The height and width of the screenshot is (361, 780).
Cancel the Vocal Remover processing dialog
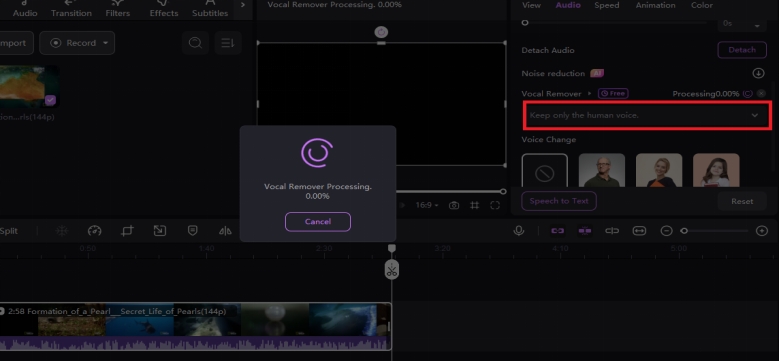click(317, 222)
